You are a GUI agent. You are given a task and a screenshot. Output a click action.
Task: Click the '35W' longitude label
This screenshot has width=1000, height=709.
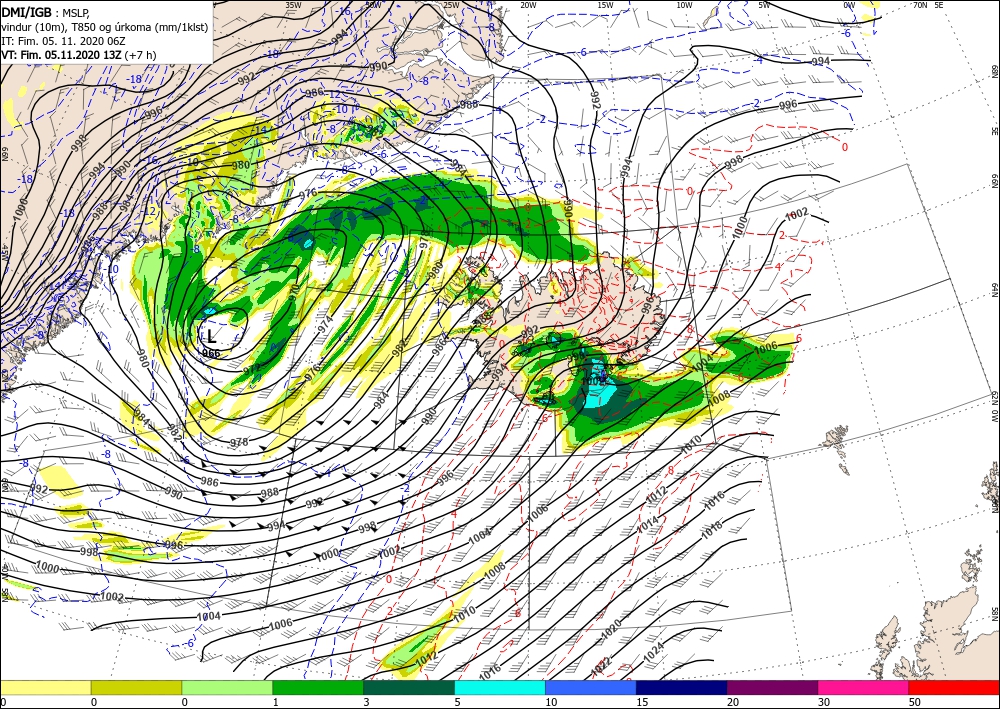[293, 5]
